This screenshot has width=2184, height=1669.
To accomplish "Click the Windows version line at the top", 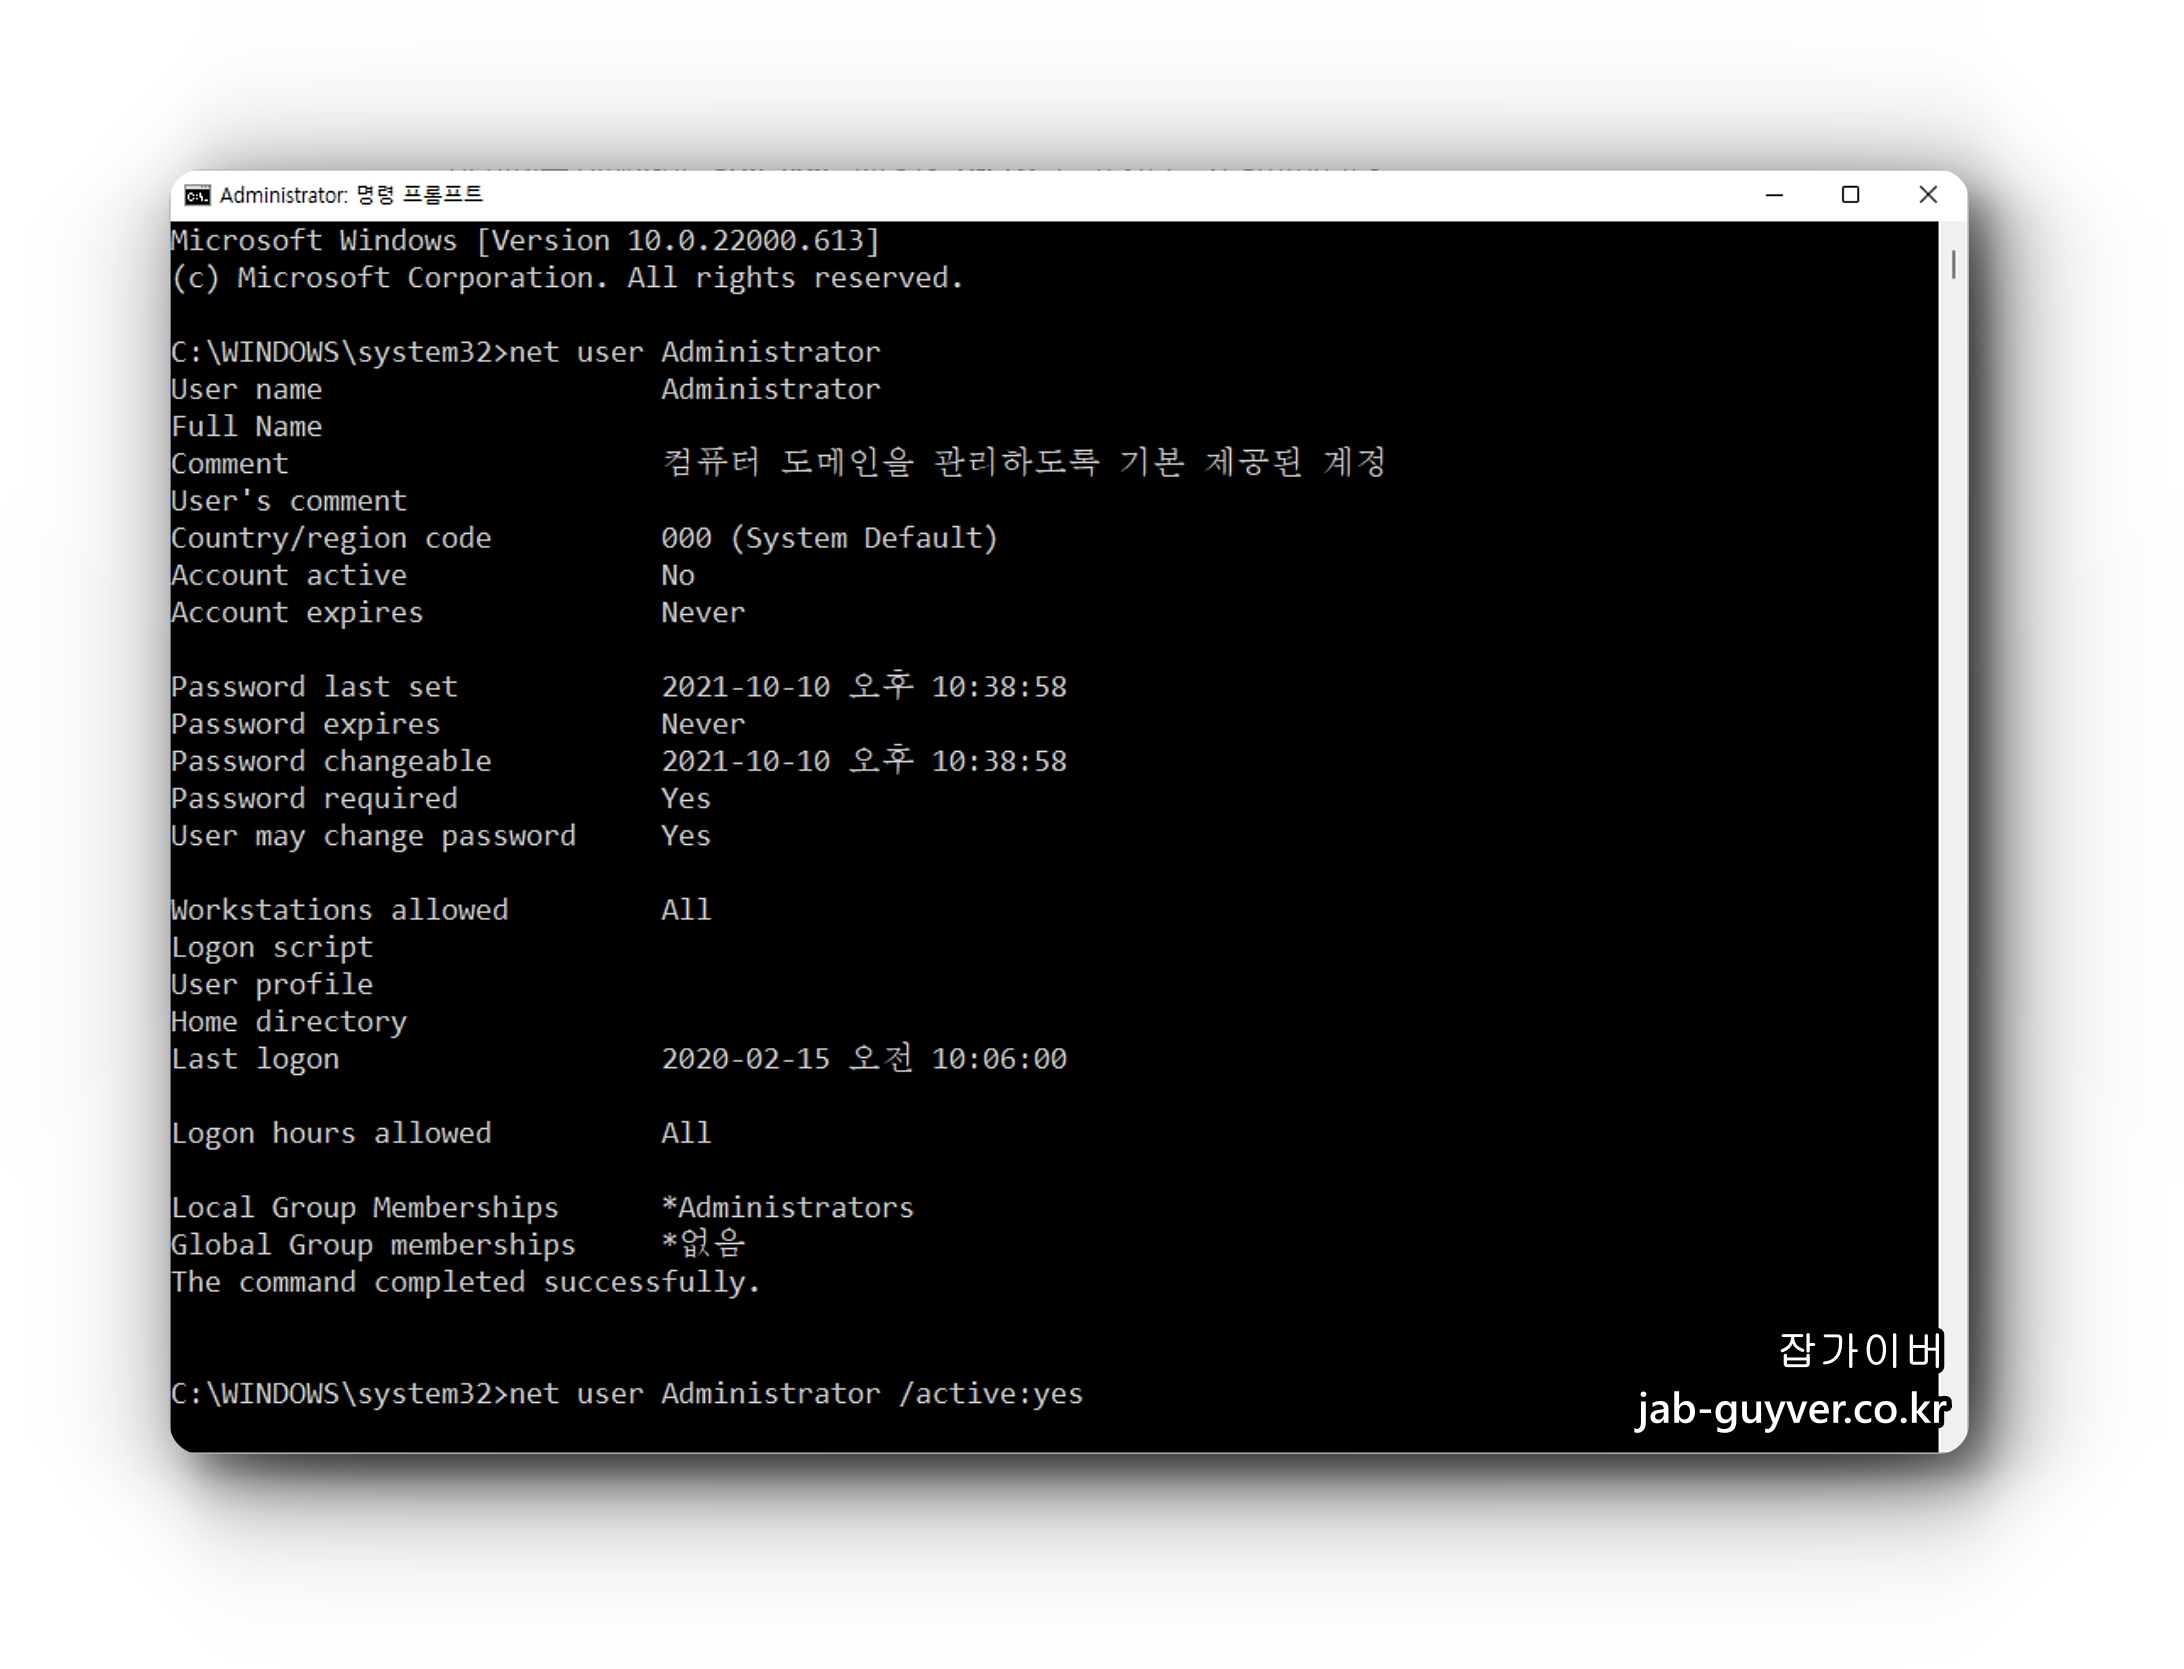I will pyautogui.click(x=525, y=241).
